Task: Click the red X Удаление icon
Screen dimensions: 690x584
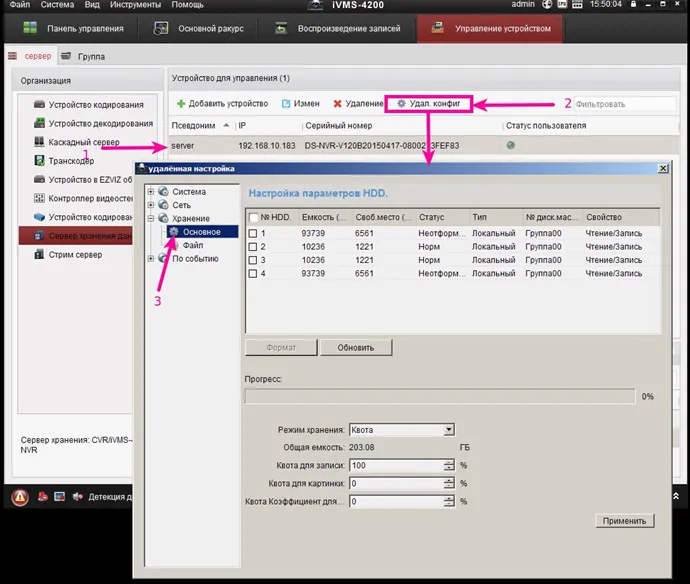Action: [338, 103]
